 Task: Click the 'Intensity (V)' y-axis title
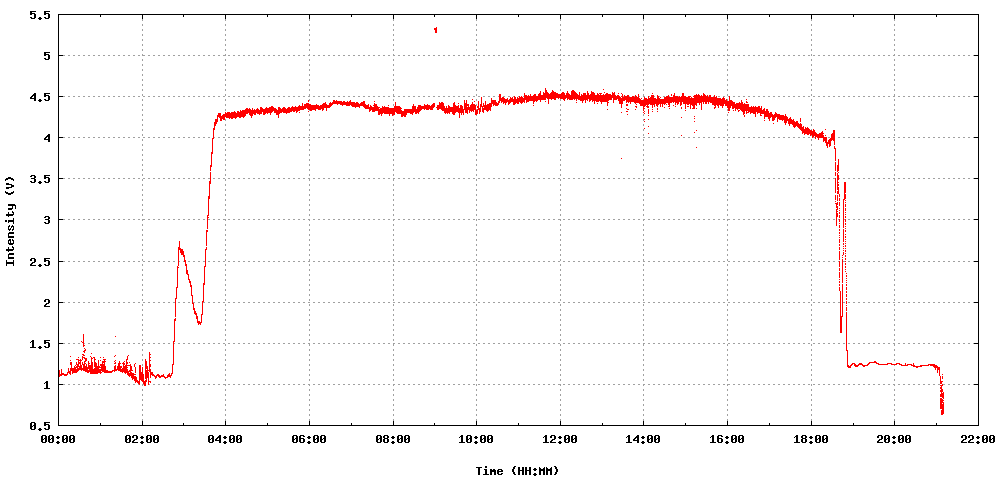(x=10, y=222)
